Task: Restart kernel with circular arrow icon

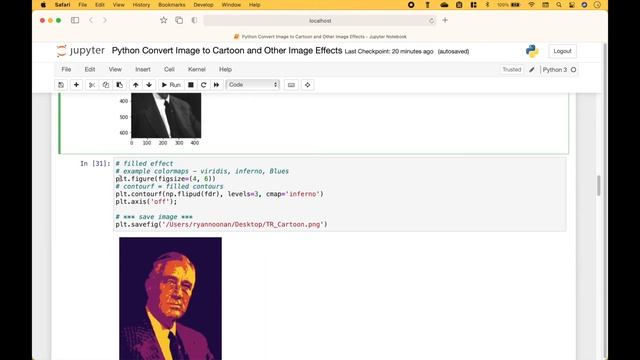Action: tap(204, 85)
